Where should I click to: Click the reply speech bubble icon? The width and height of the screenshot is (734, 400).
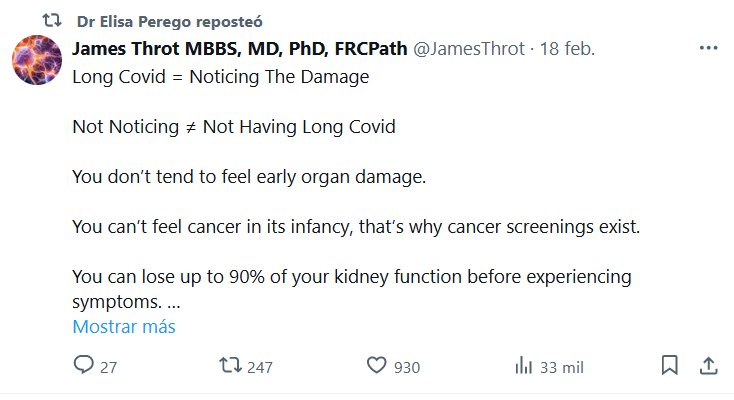click(x=85, y=366)
